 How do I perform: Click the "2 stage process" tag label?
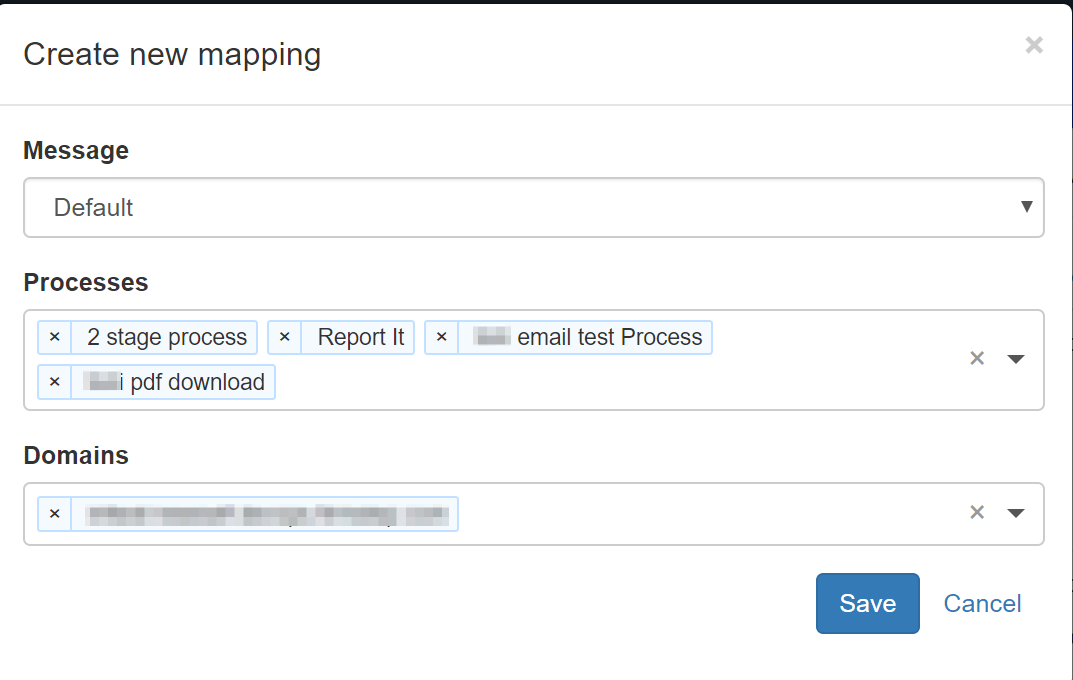pyautogui.click(x=164, y=337)
